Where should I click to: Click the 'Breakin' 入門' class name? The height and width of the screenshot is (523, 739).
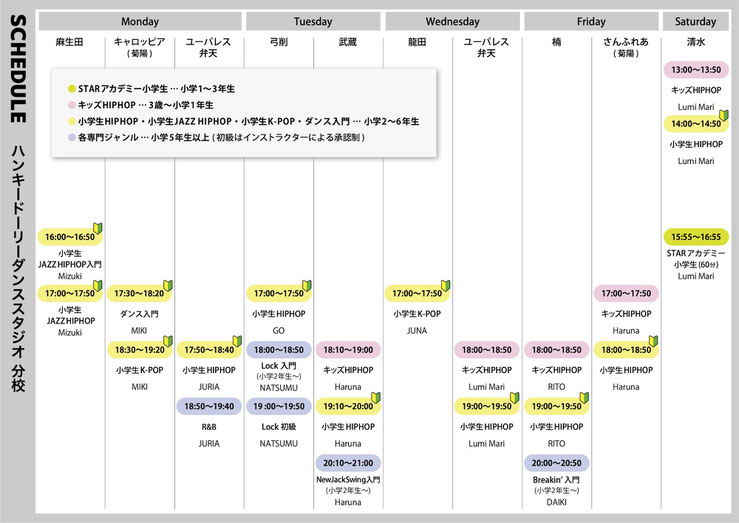pos(557,480)
